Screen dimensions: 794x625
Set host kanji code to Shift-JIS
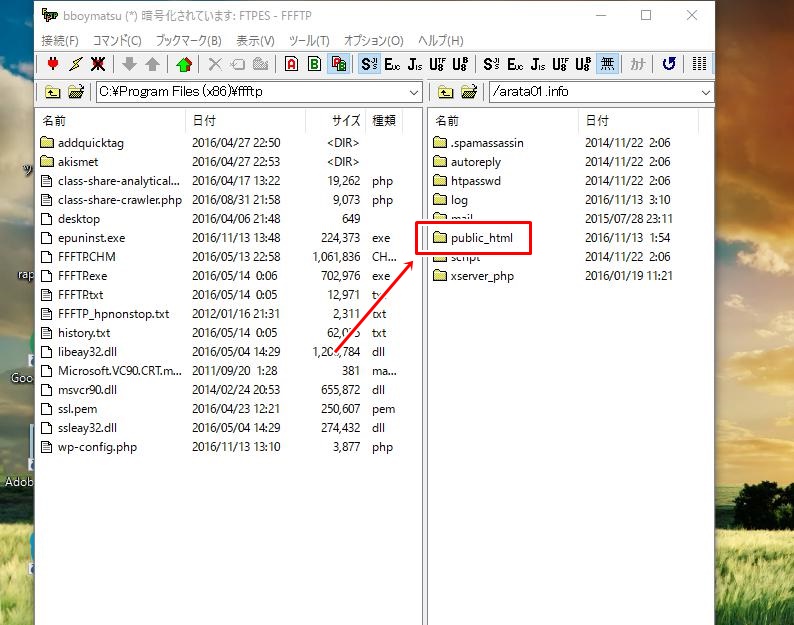[492, 64]
